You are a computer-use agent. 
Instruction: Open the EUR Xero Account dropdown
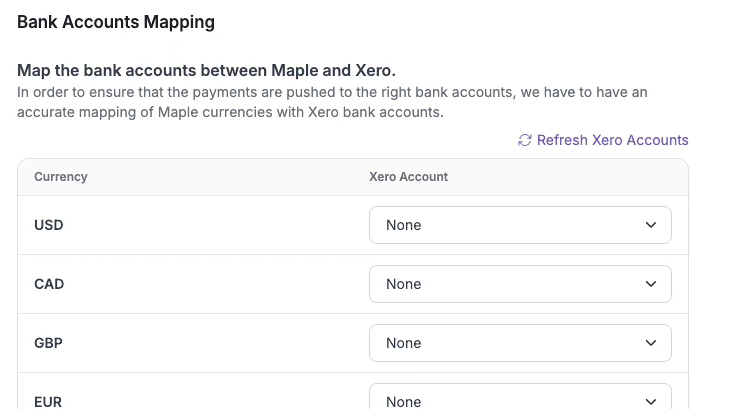click(x=520, y=400)
